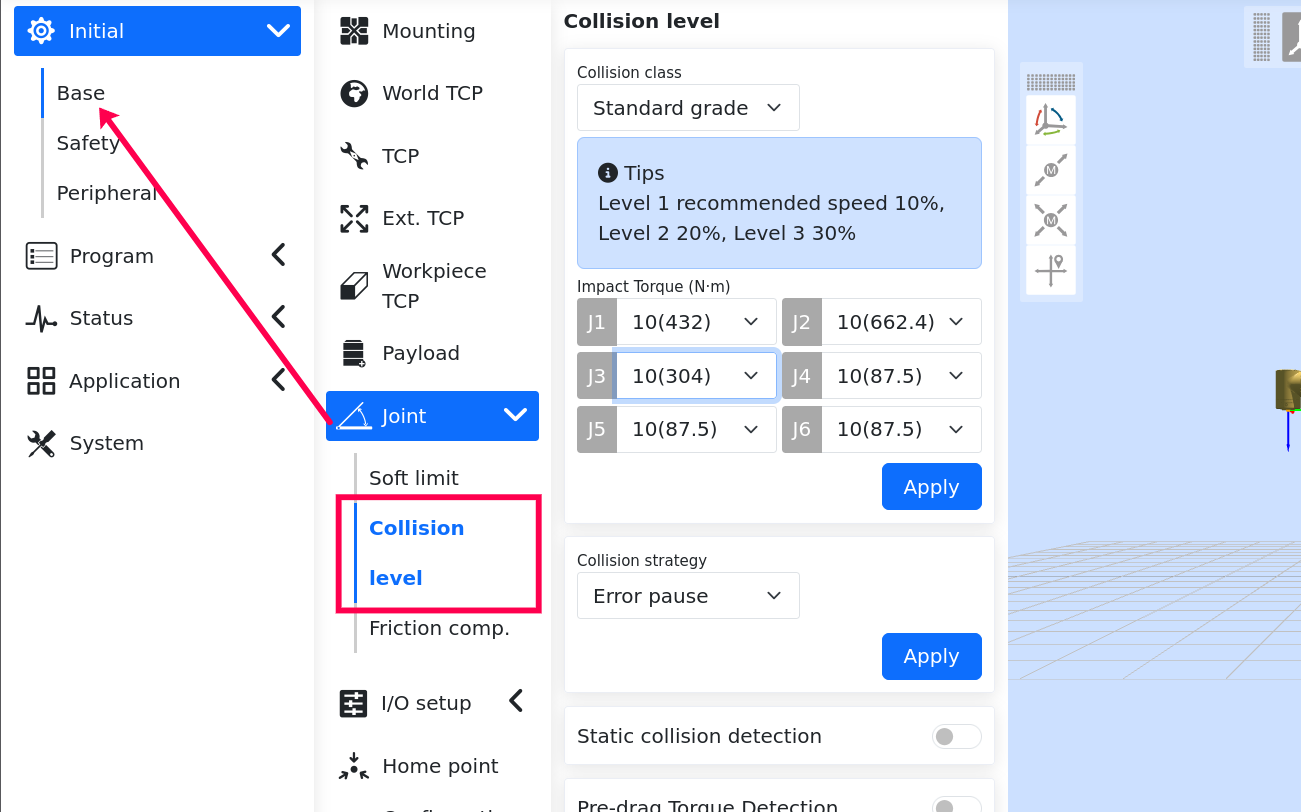Click the dotted grip beside the robot arm icon
This screenshot has width=1301, height=812.
tap(1262, 37)
